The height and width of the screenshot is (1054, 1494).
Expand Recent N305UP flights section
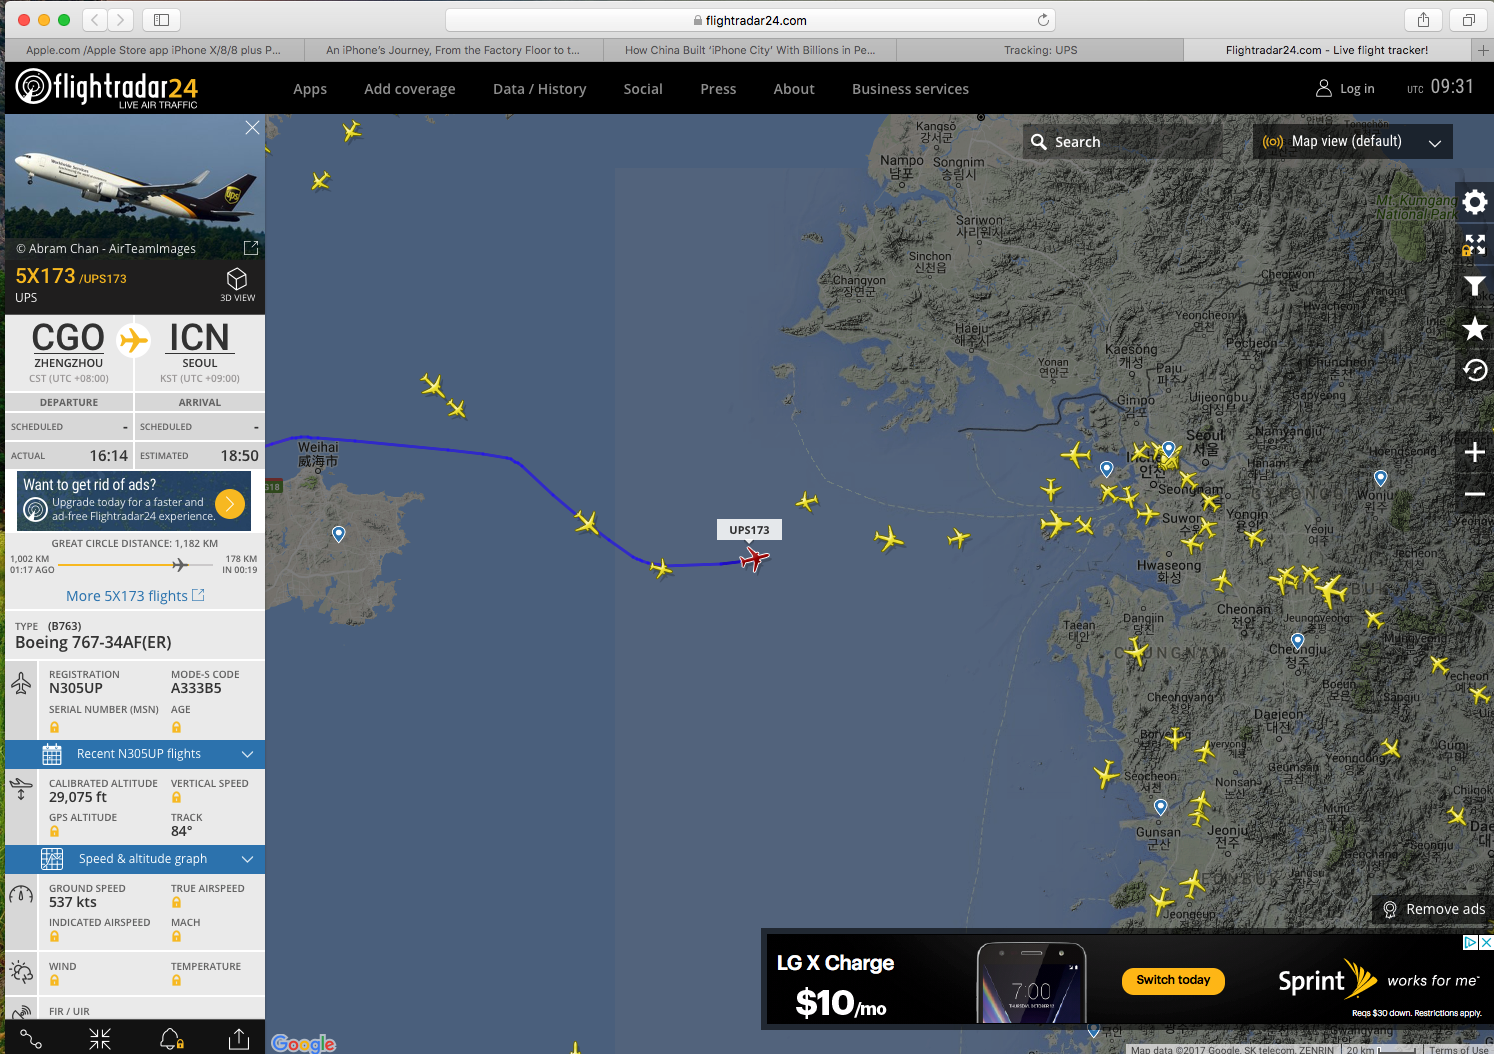point(135,754)
